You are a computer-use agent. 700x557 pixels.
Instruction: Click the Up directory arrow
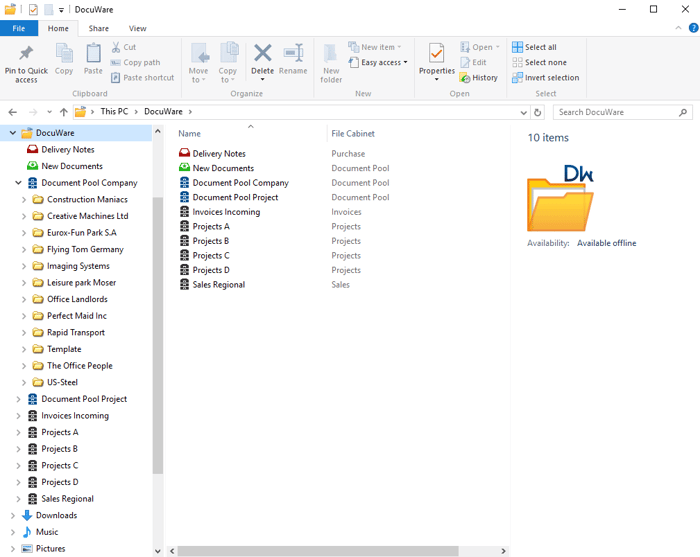(x=63, y=112)
